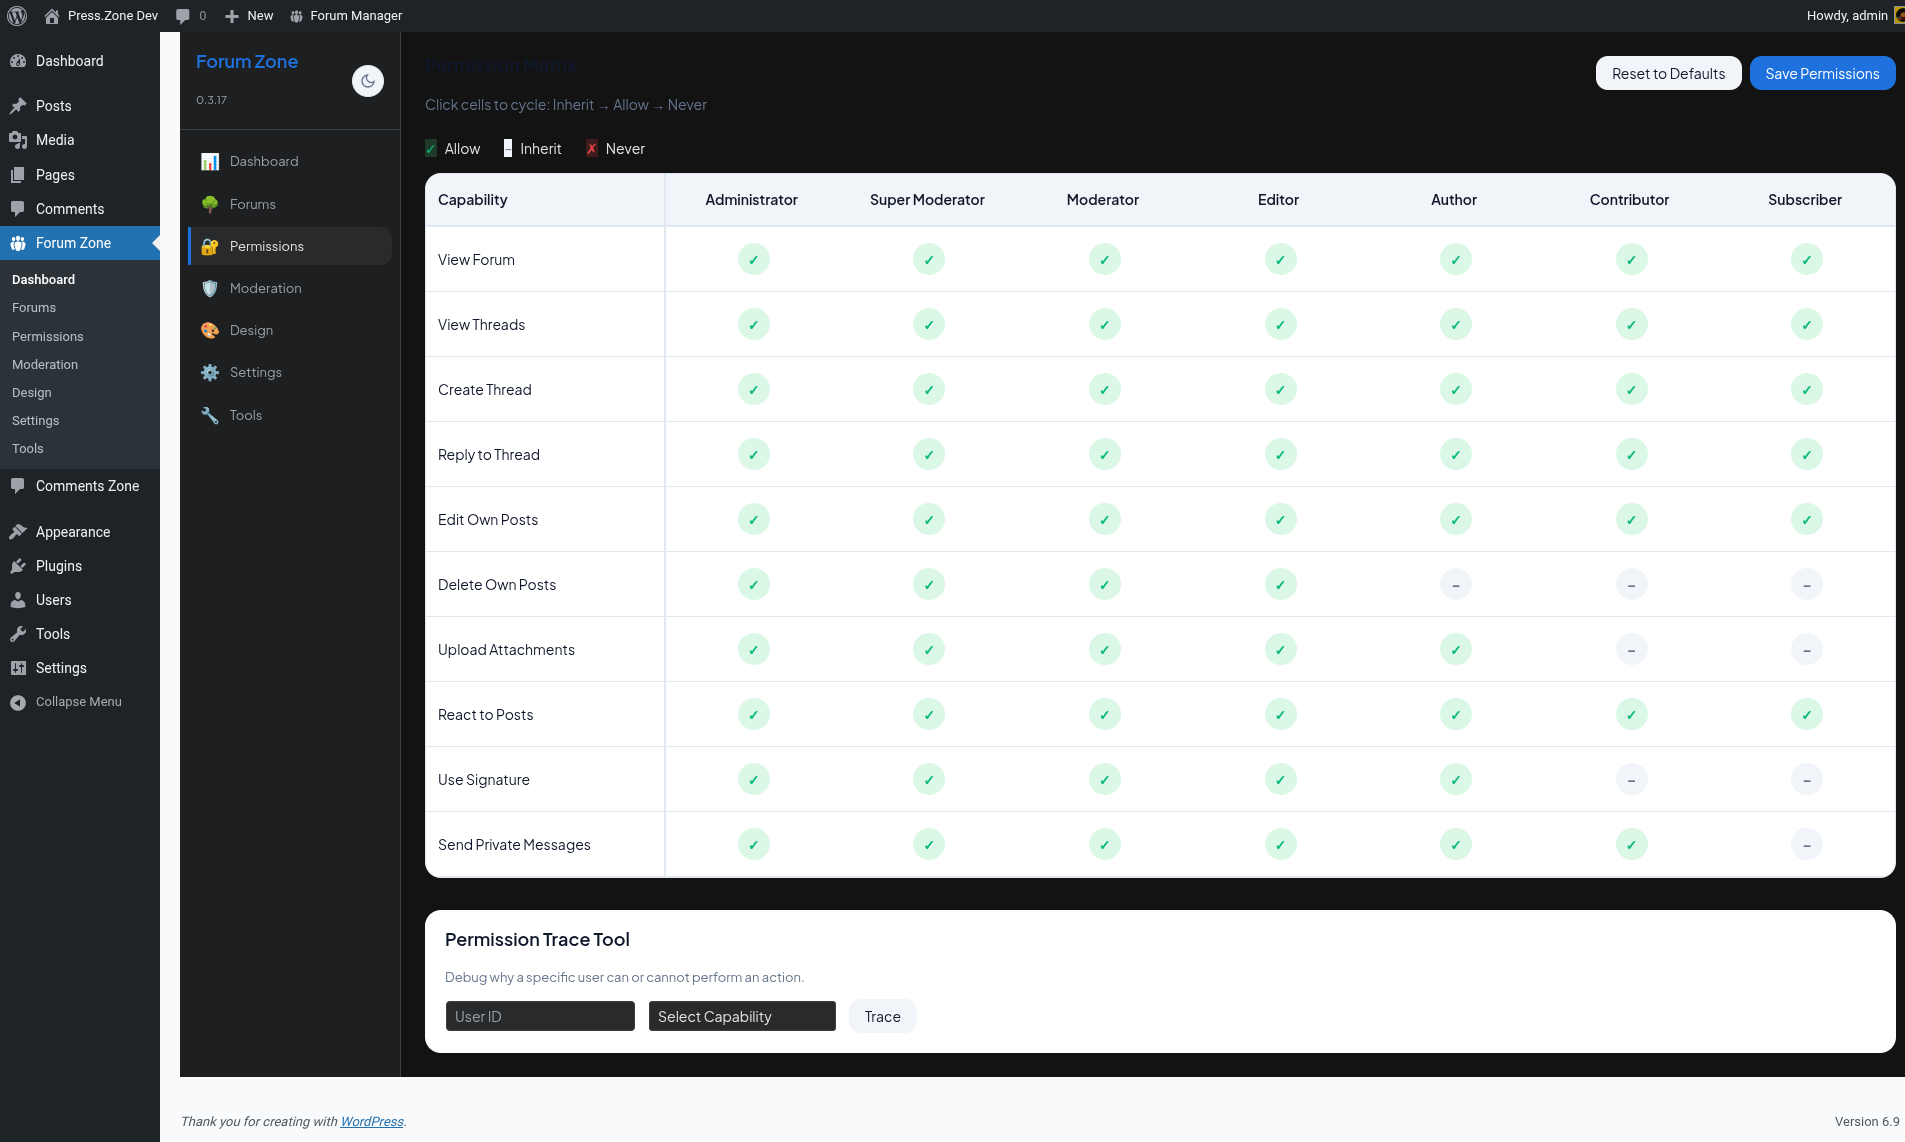Click the Send Private Messages row label
Viewport: 1905px width, 1142px height.
514,845
